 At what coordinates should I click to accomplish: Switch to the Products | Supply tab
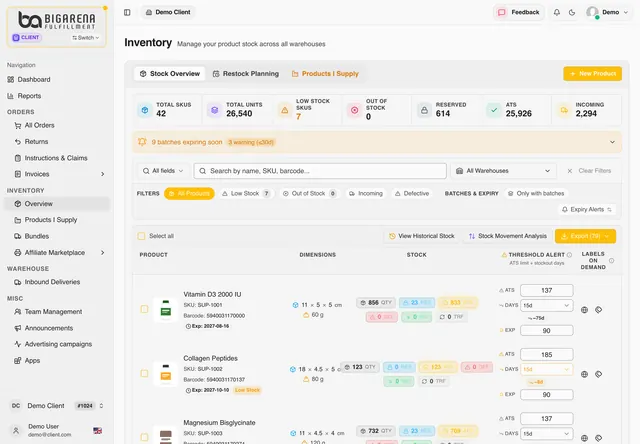pyautogui.click(x=325, y=74)
